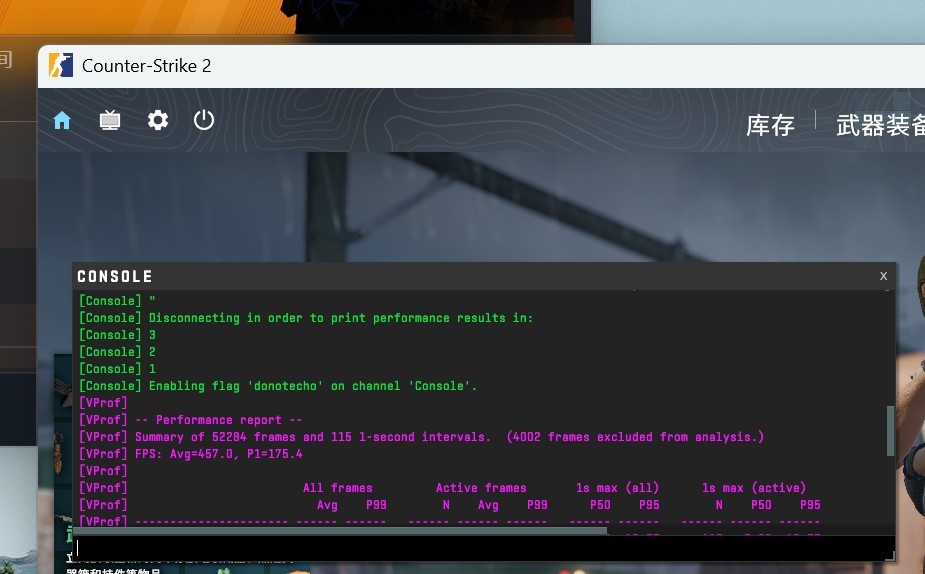Select the 'Performance report' line
This screenshot has height=574, width=925.
point(191,420)
